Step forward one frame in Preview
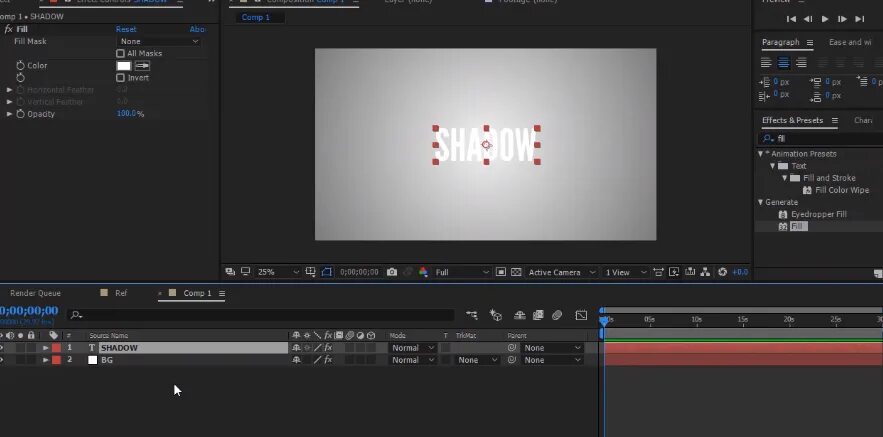 click(x=842, y=19)
